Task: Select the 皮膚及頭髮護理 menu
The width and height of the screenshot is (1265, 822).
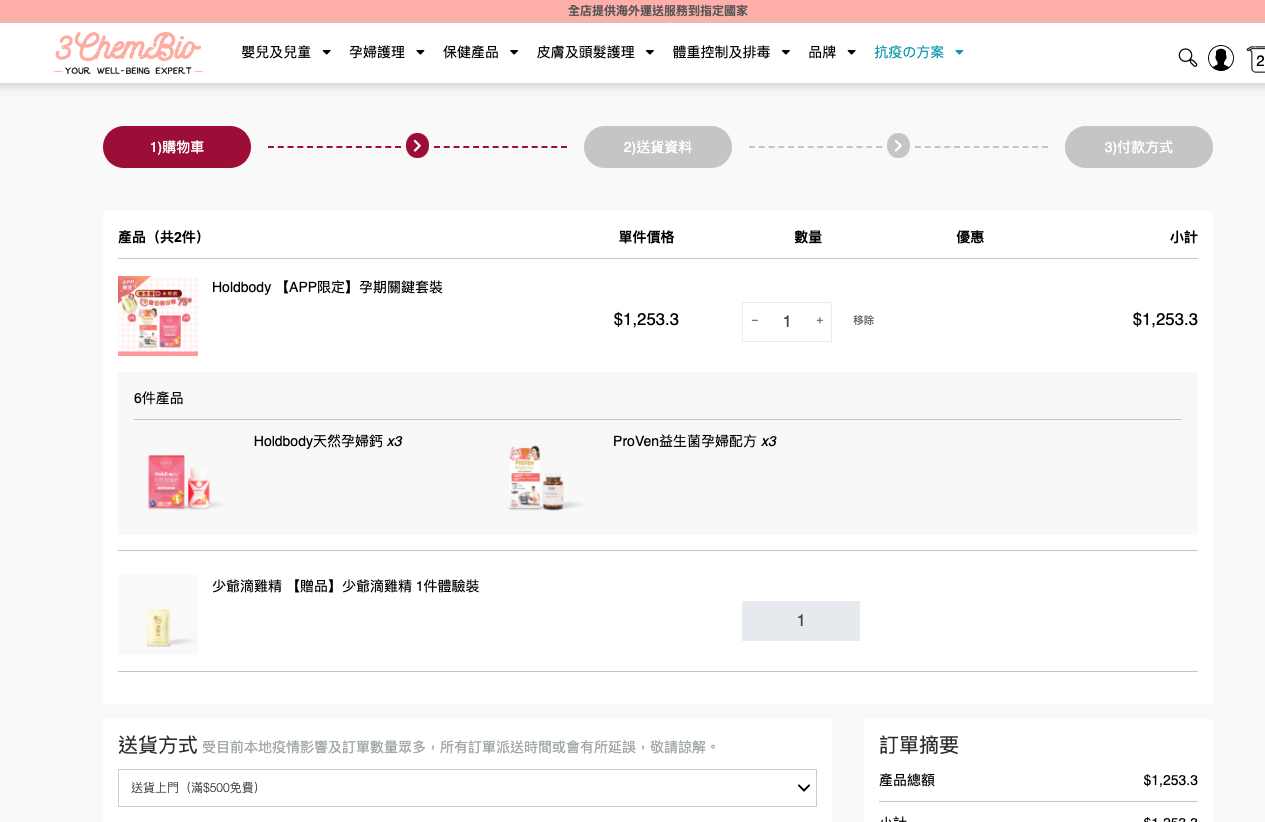Action: 585,52
